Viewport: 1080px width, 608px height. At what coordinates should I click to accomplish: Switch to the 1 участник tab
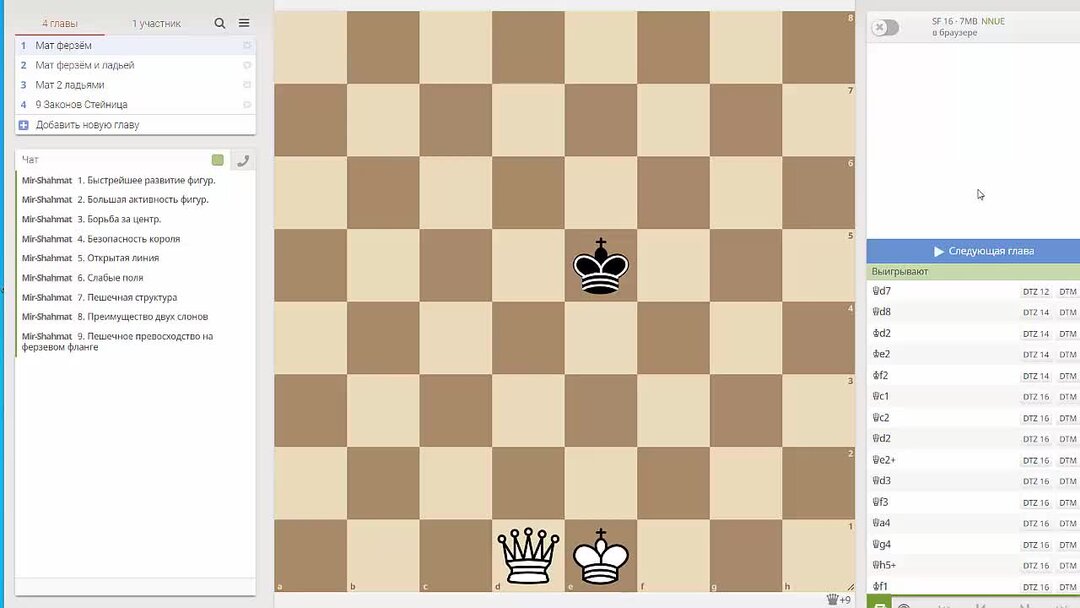(x=156, y=23)
